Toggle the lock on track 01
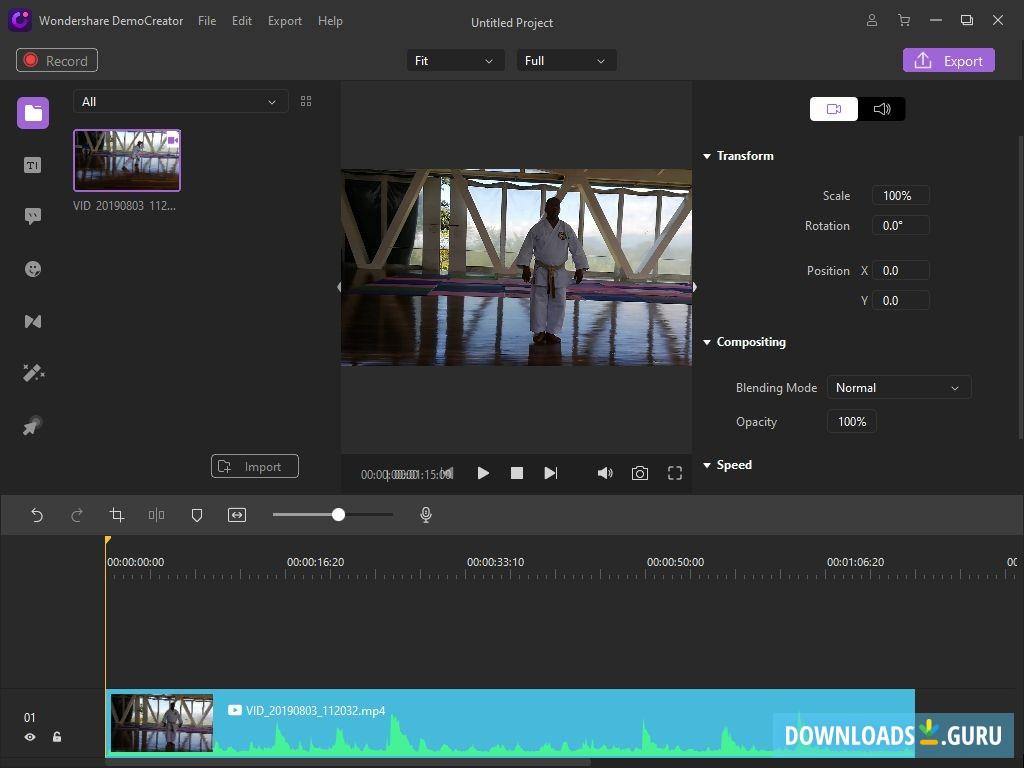 [57, 737]
